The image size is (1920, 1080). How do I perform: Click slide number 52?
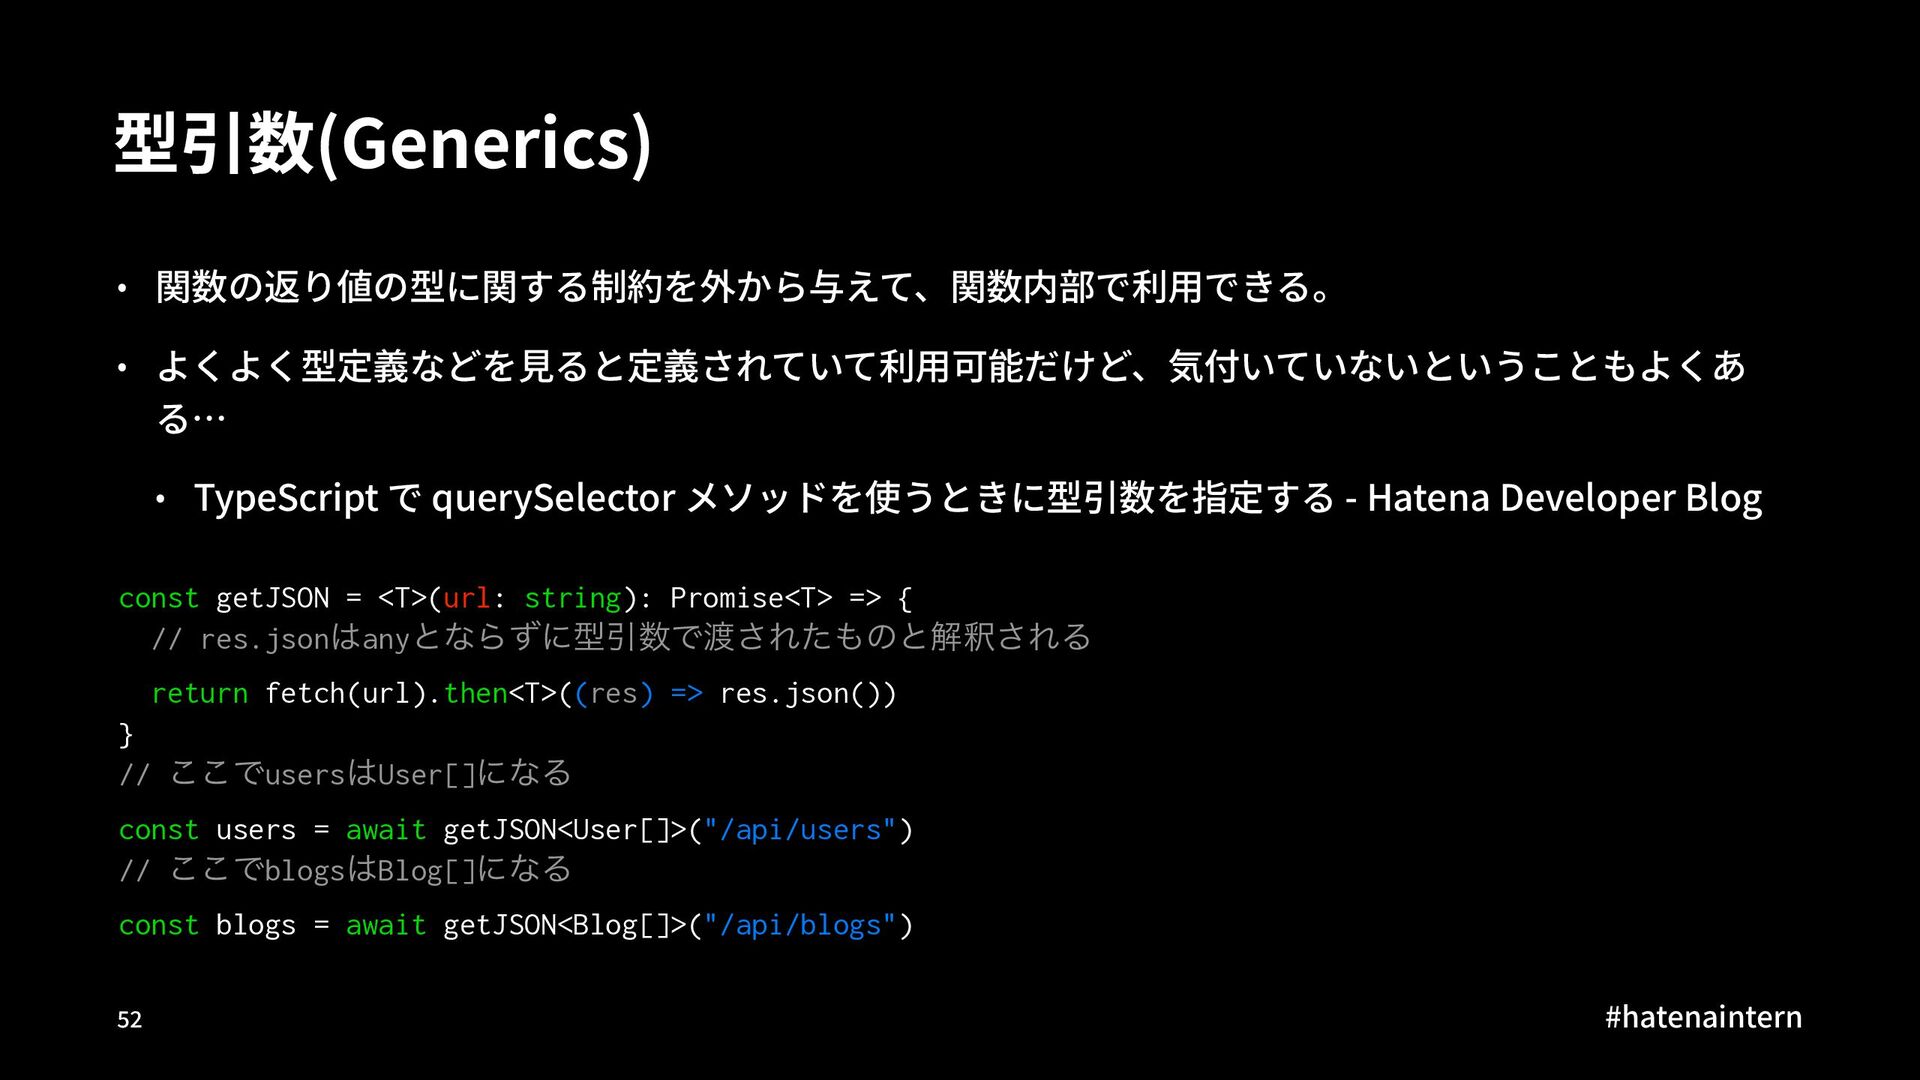pyautogui.click(x=130, y=1020)
